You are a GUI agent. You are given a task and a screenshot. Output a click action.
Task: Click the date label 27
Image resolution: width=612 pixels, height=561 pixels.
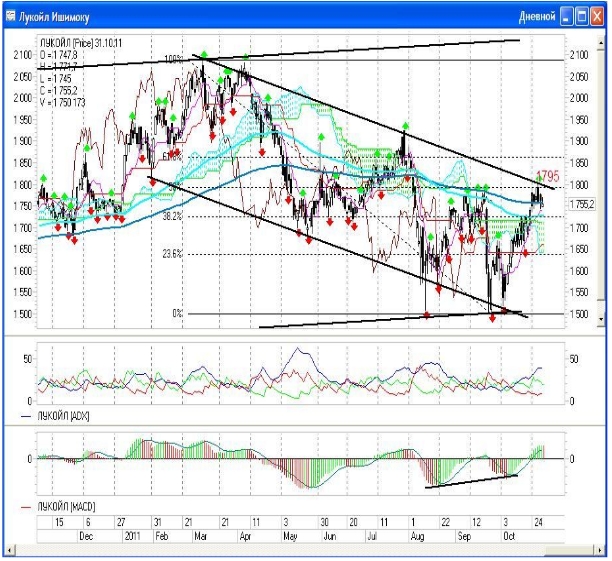[121, 522]
